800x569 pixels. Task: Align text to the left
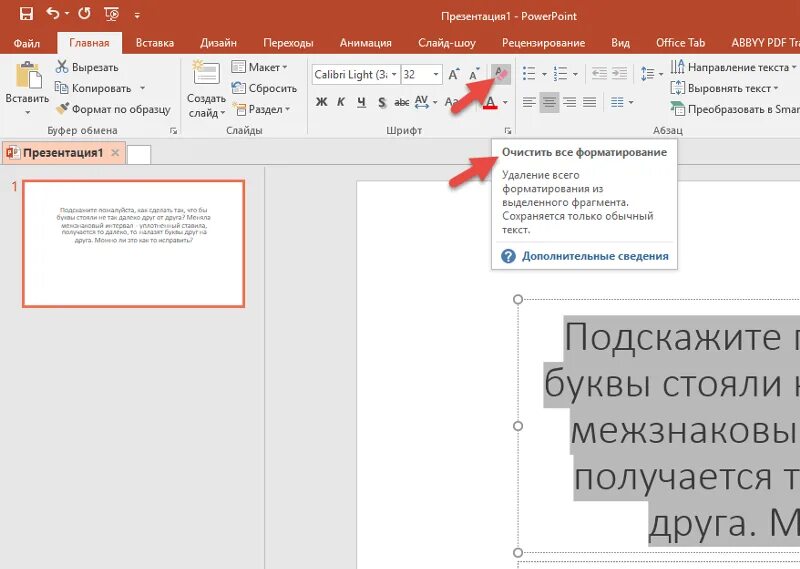[529, 102]
